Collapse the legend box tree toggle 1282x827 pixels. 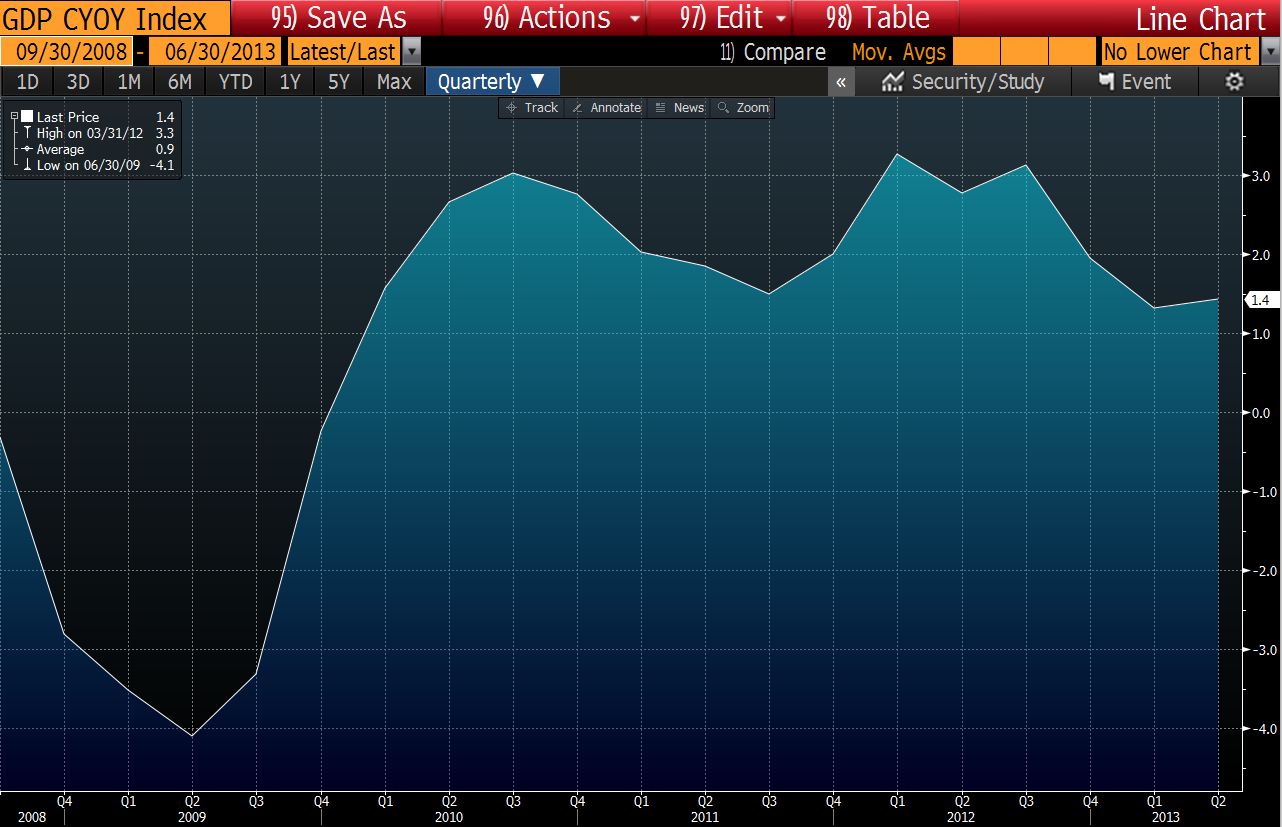(14, 117)
